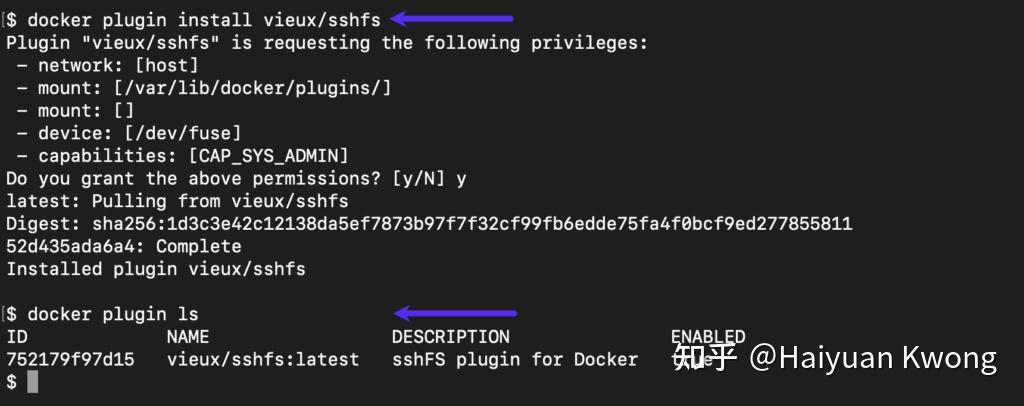Click the sshFS plugin for Docker description

pos(514,359)
